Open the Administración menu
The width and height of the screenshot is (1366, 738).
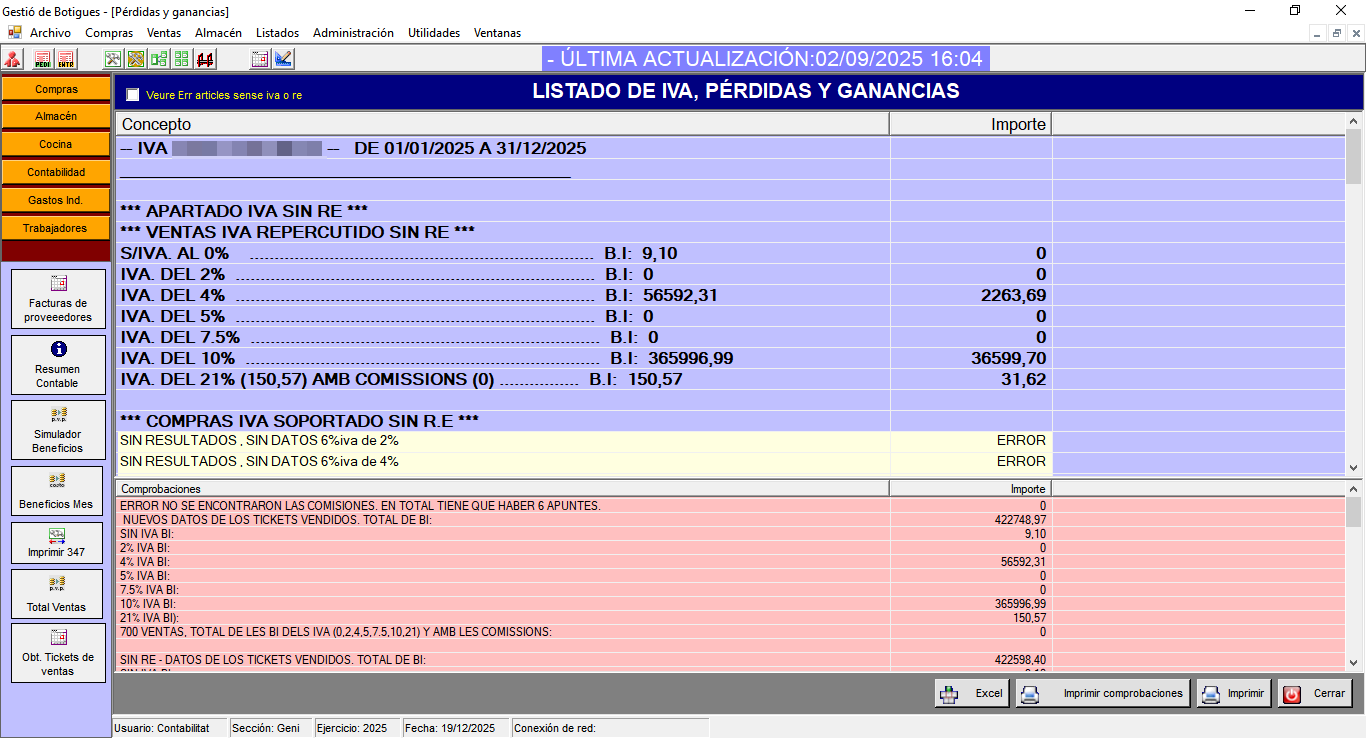point(353,33)
